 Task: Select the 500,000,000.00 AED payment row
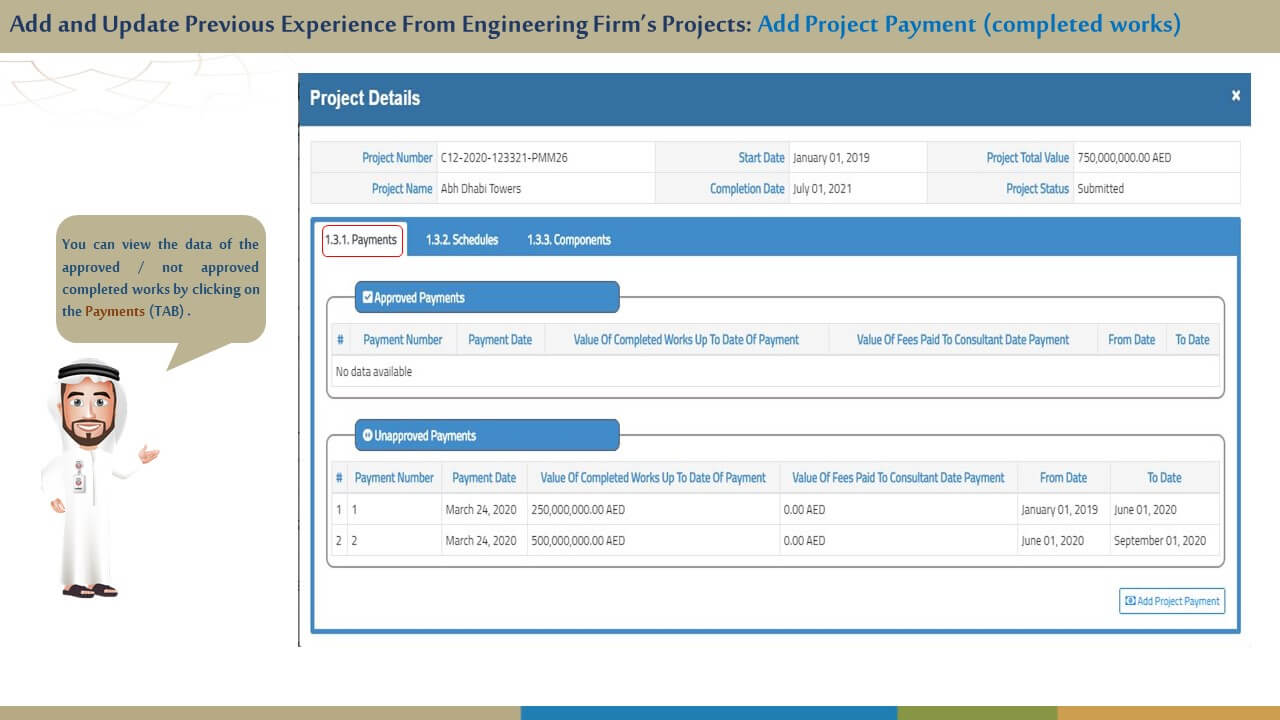[x=577, y=541]
